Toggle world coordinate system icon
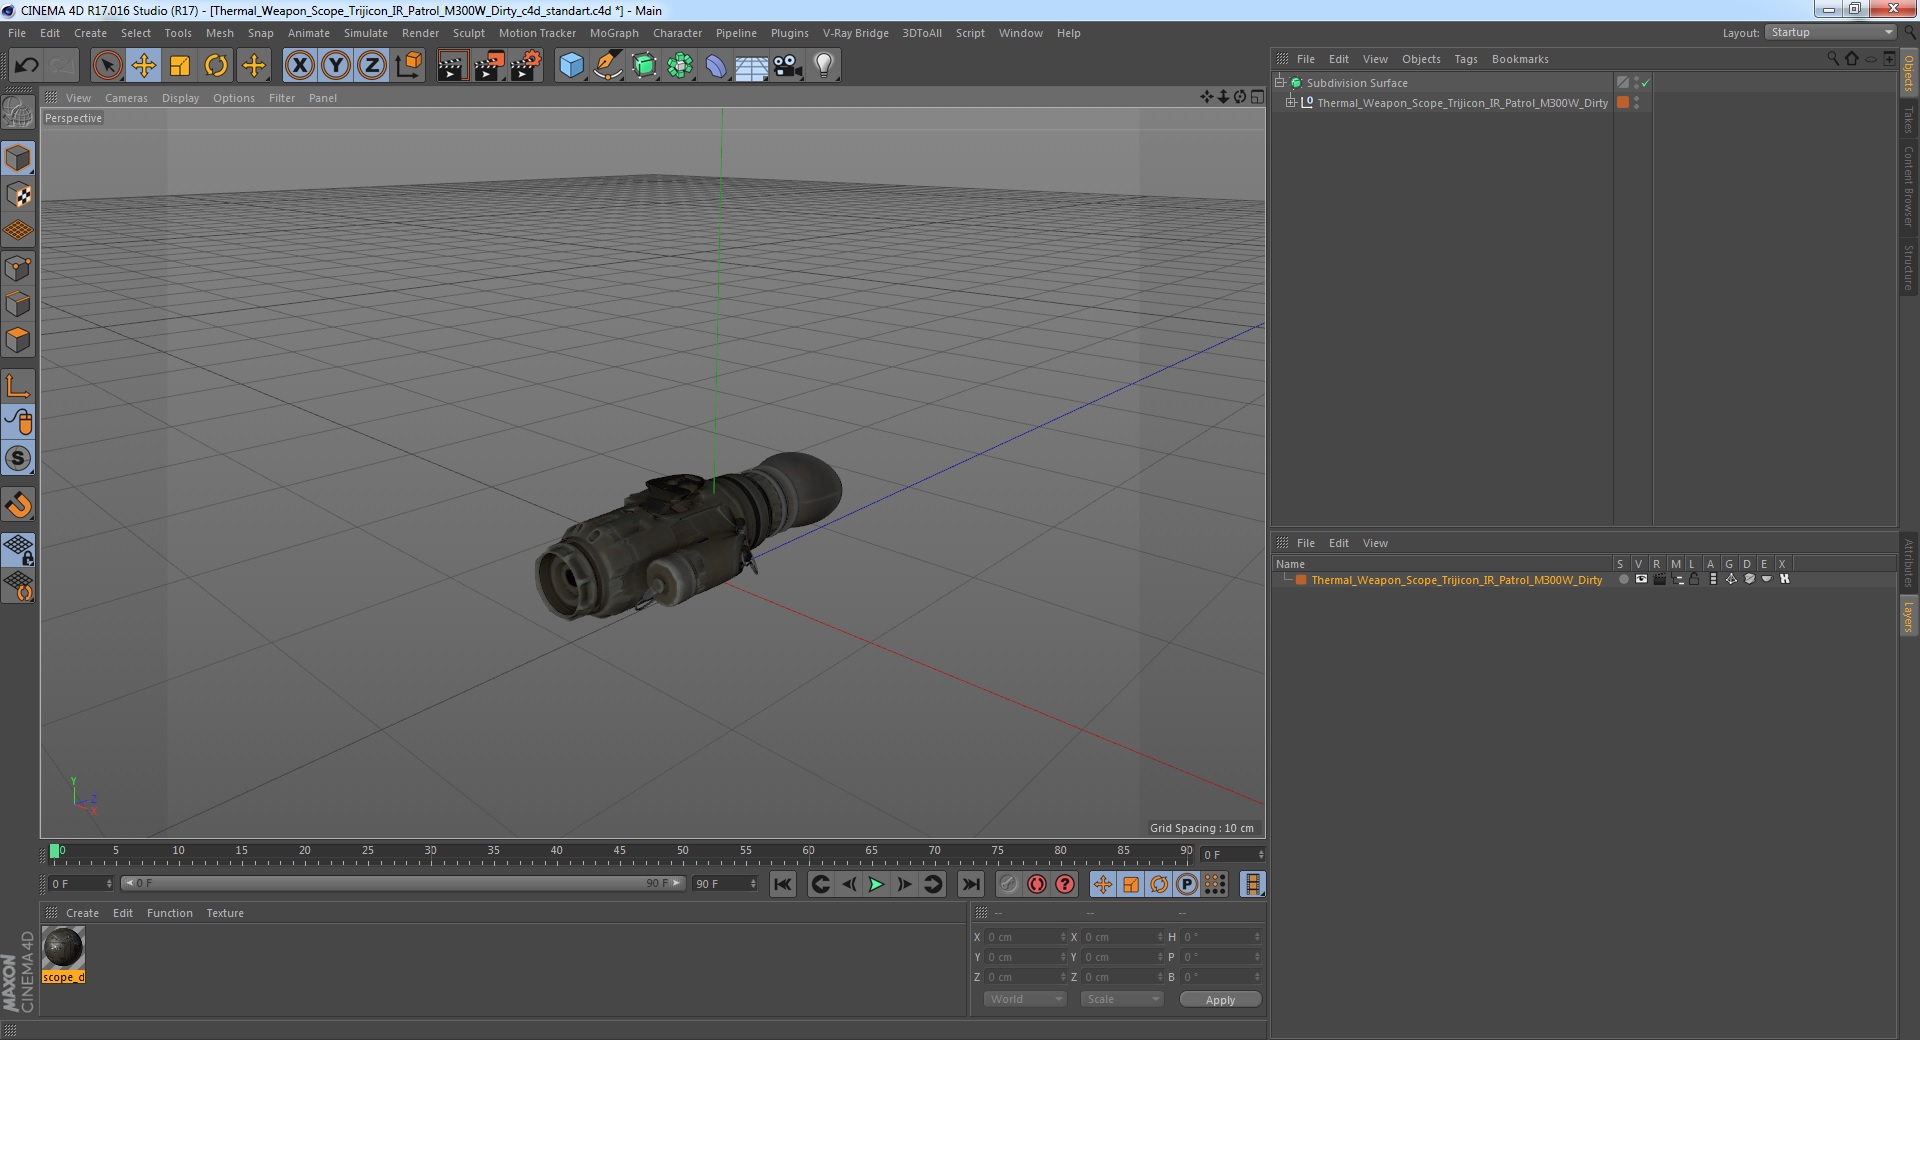This screenshot has width=1920, height=1158. (408, 66)
